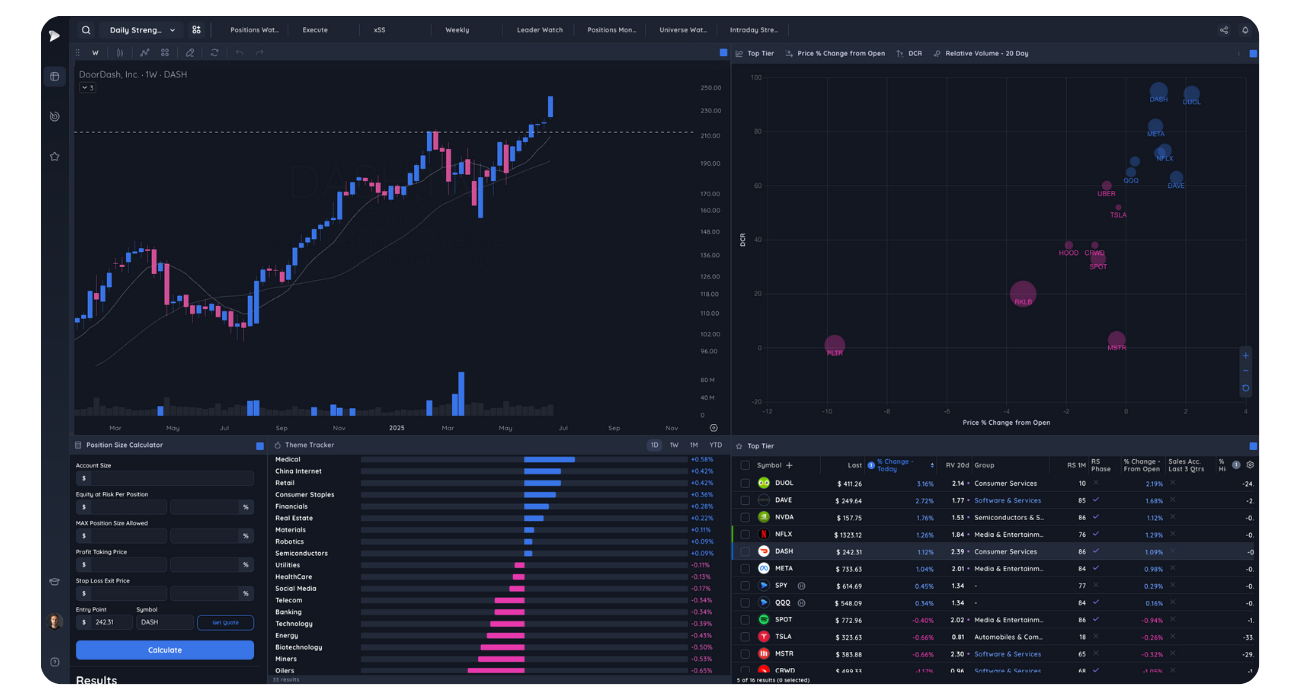
Task: Open the Software & Services link in MSTR row
Action: pos(1008,654)
